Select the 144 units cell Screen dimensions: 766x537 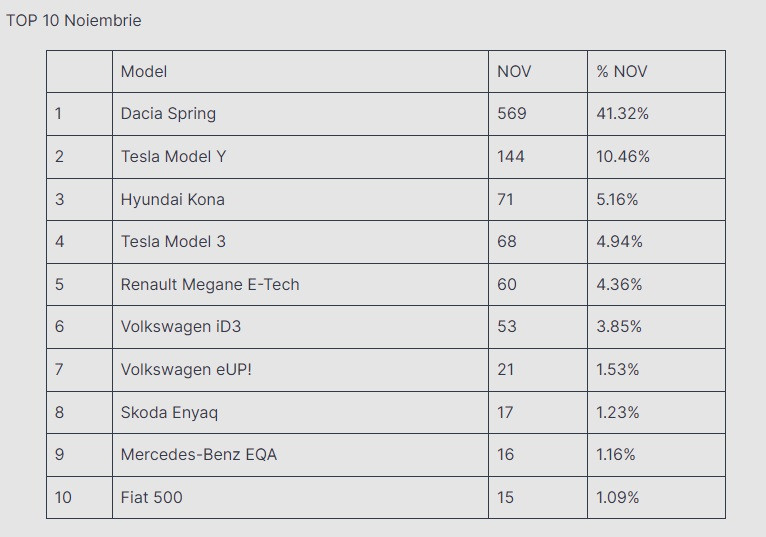click(x=510, y=156)
